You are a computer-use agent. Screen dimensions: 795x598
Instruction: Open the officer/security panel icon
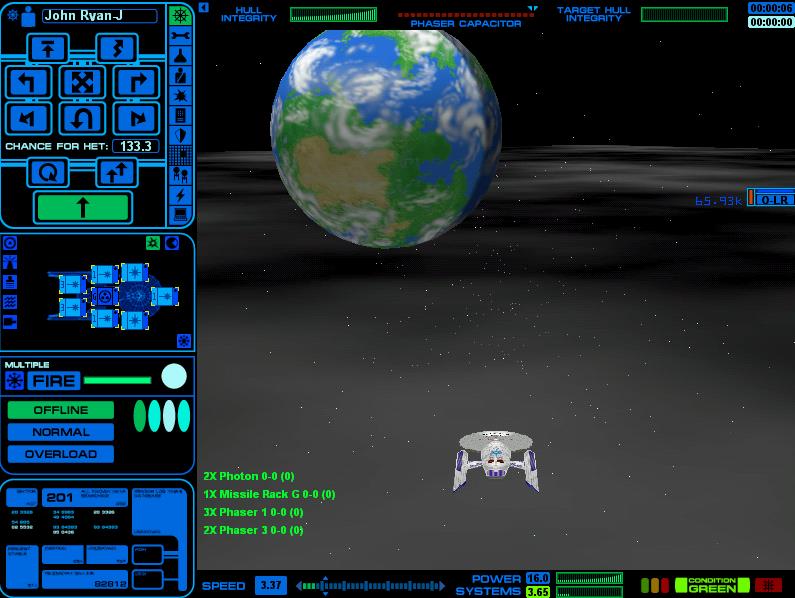[x=180, y=76]
